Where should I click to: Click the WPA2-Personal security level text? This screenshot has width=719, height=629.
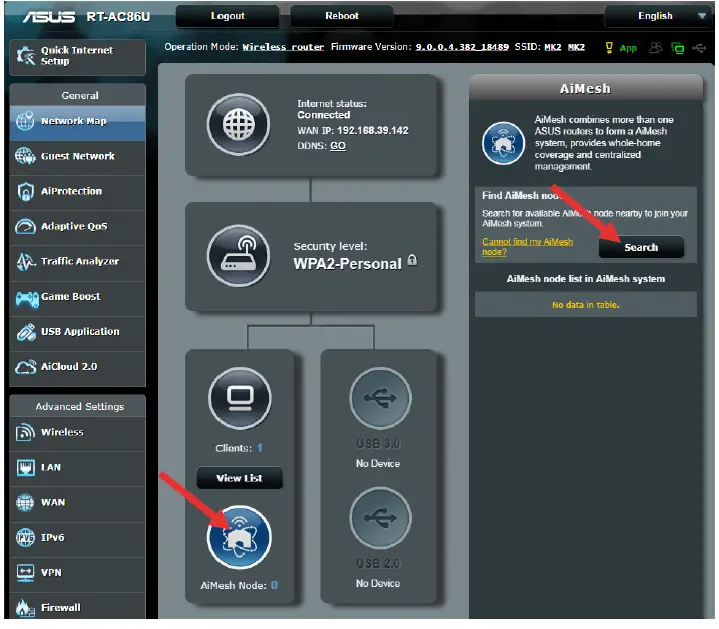(348, 264)
